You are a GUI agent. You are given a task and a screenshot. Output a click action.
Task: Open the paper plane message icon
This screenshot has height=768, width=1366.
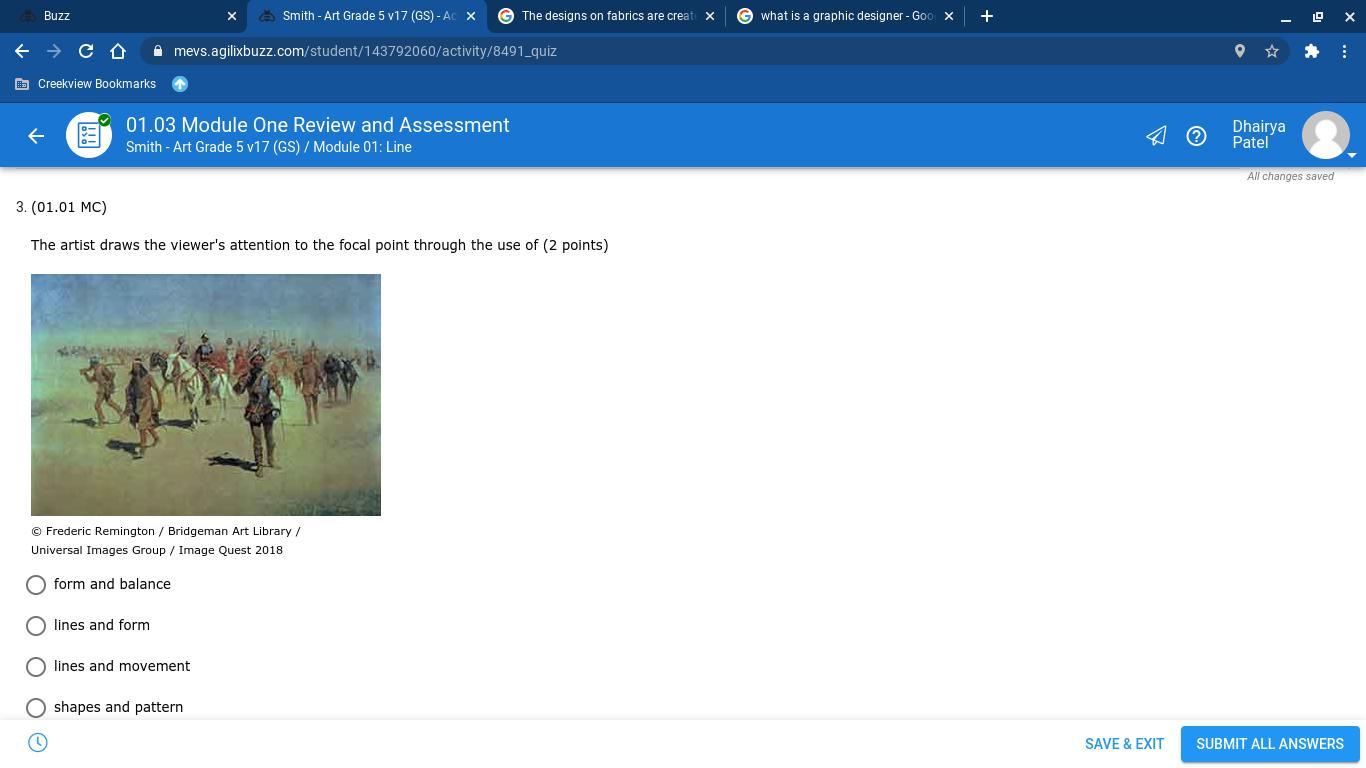pos(1156,136)
